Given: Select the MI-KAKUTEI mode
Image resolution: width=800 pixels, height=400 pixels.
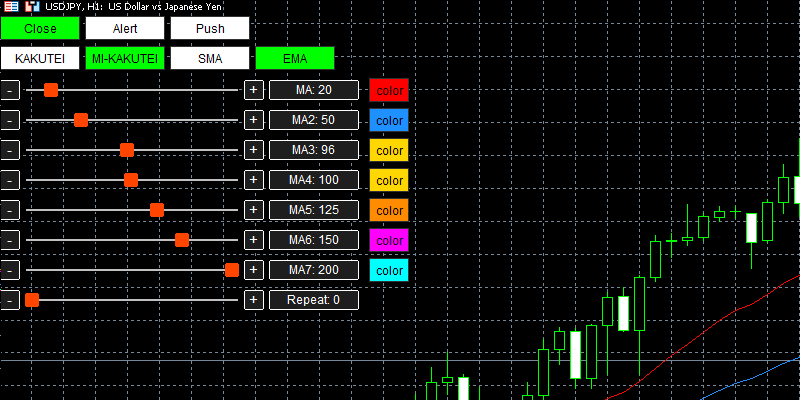Looking at the screenshot, I should pyautogui.click(x=125, y=59).
